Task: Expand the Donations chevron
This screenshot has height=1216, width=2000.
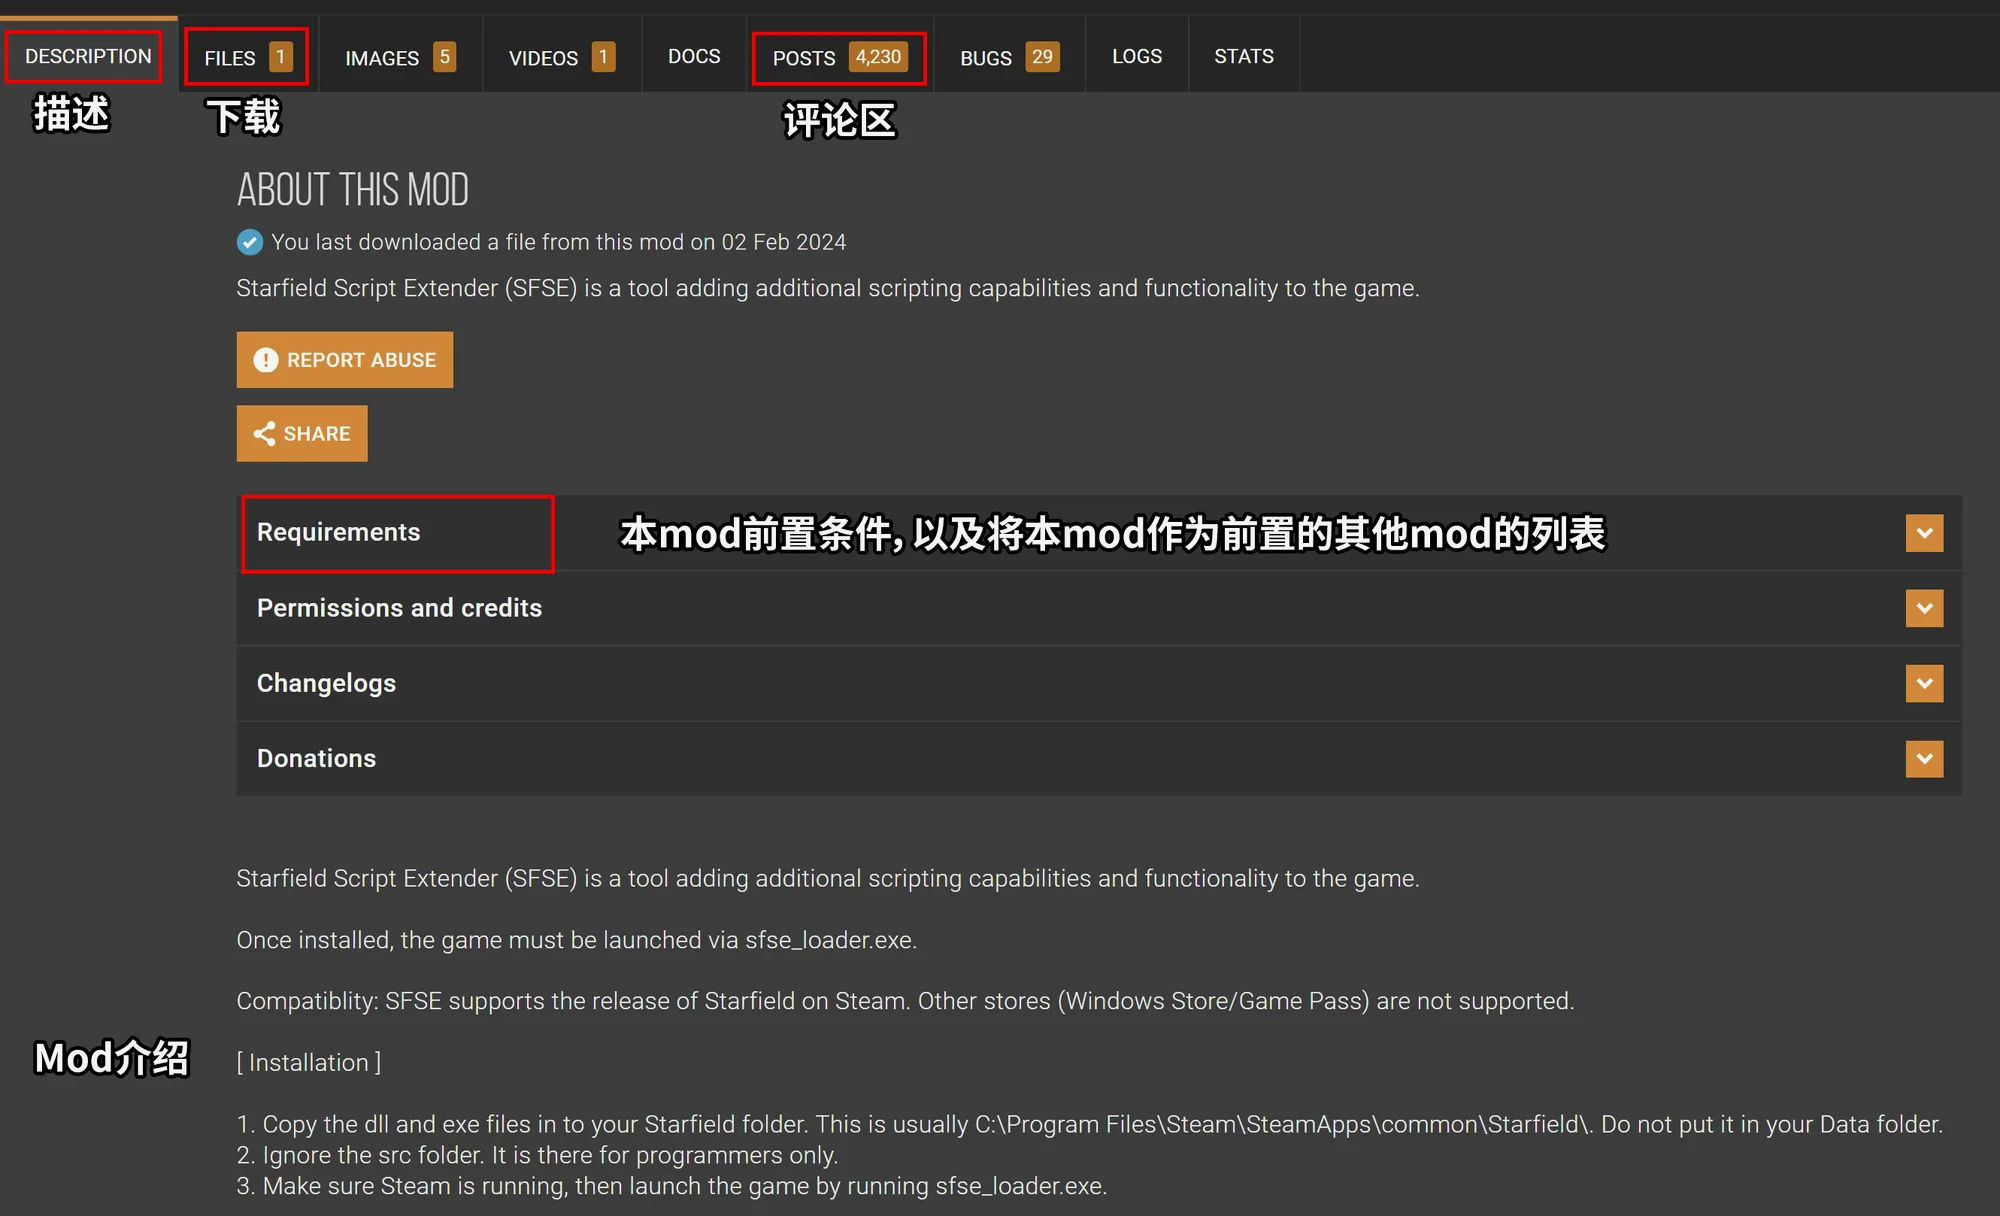Action: [1924, 759]
